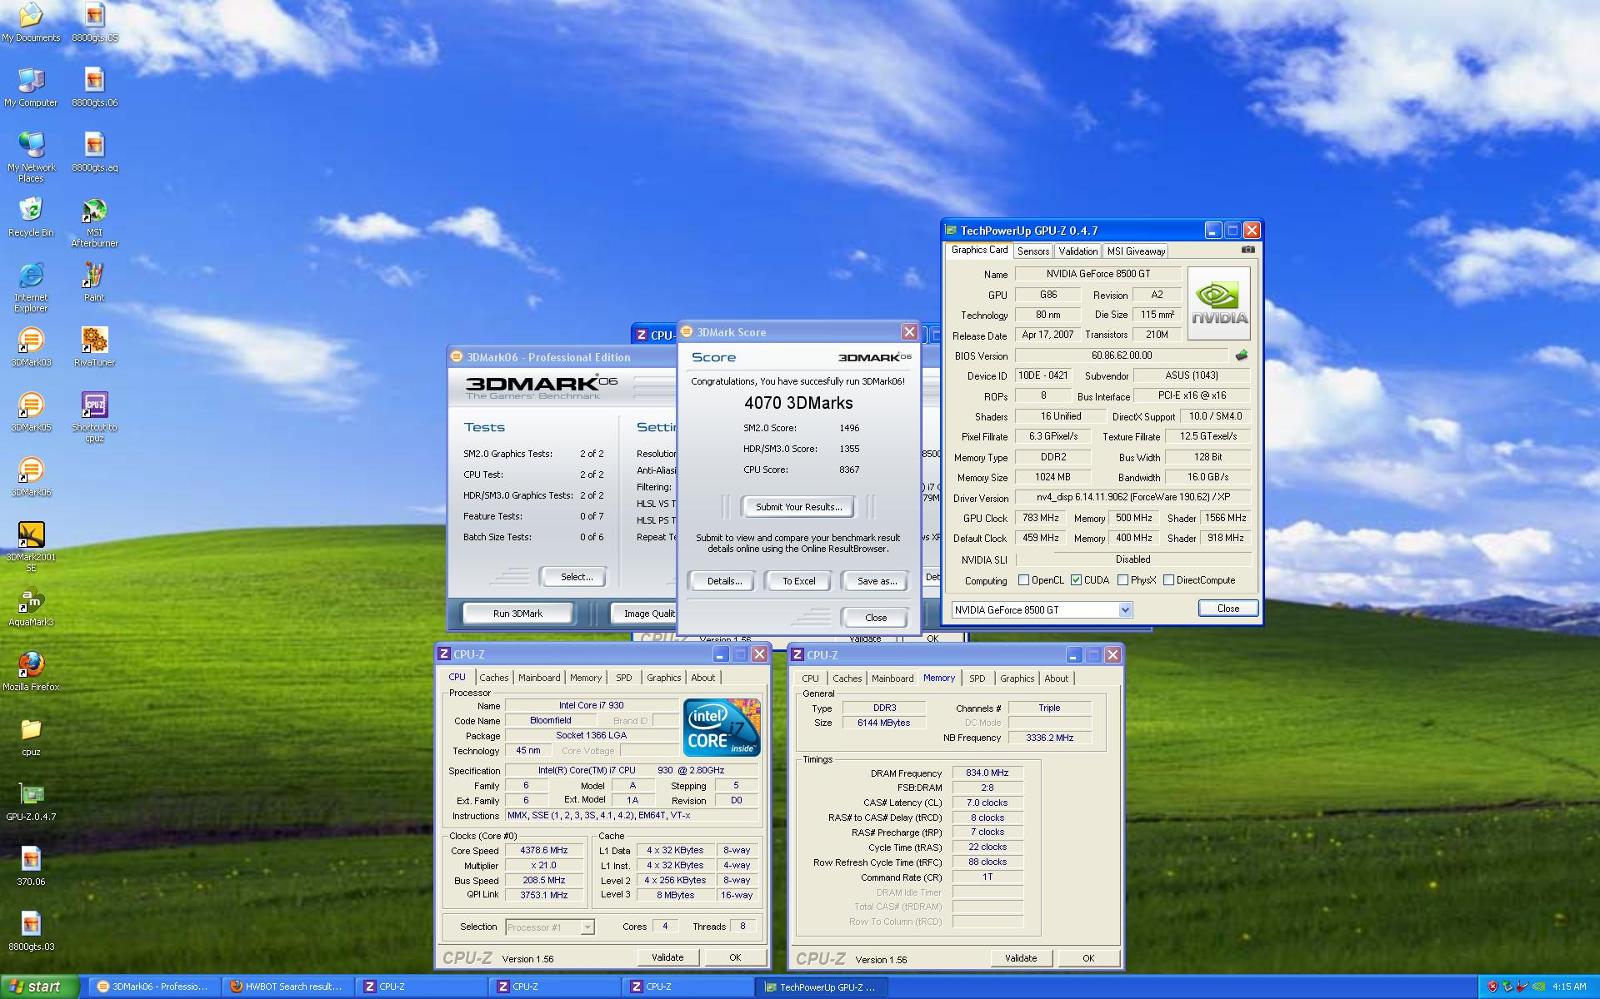Screen dimensions: 1600x999
Task: Click GPU-Z camera screenshot icon
Action: (x=1248, y=250)
